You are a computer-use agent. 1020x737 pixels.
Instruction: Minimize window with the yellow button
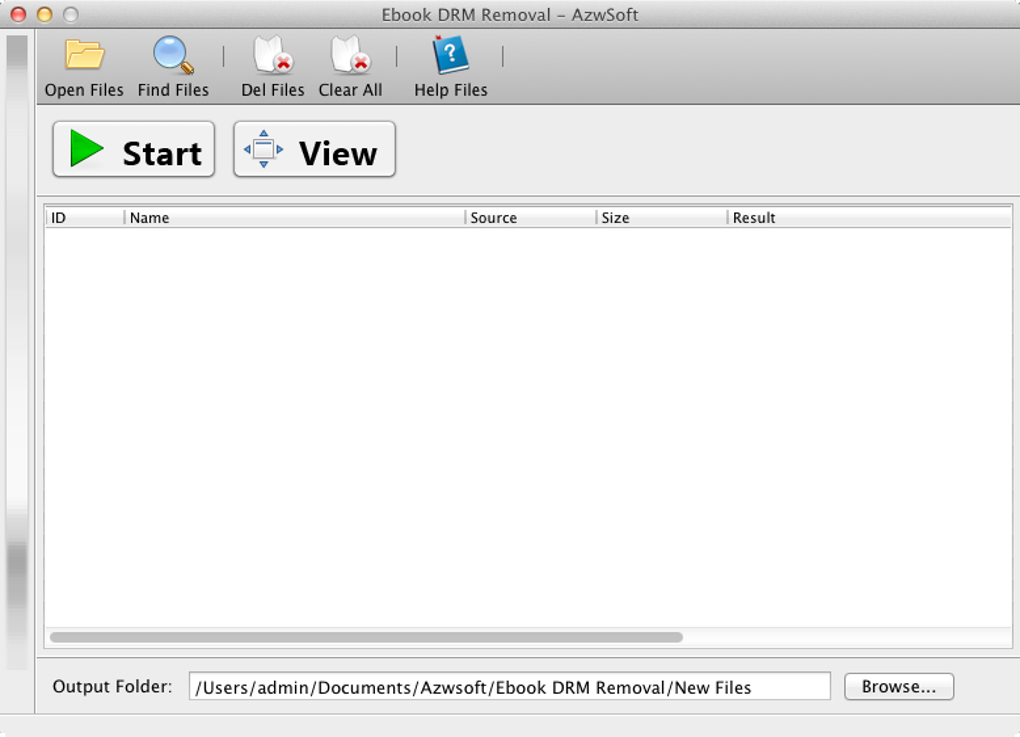(44, 14)
